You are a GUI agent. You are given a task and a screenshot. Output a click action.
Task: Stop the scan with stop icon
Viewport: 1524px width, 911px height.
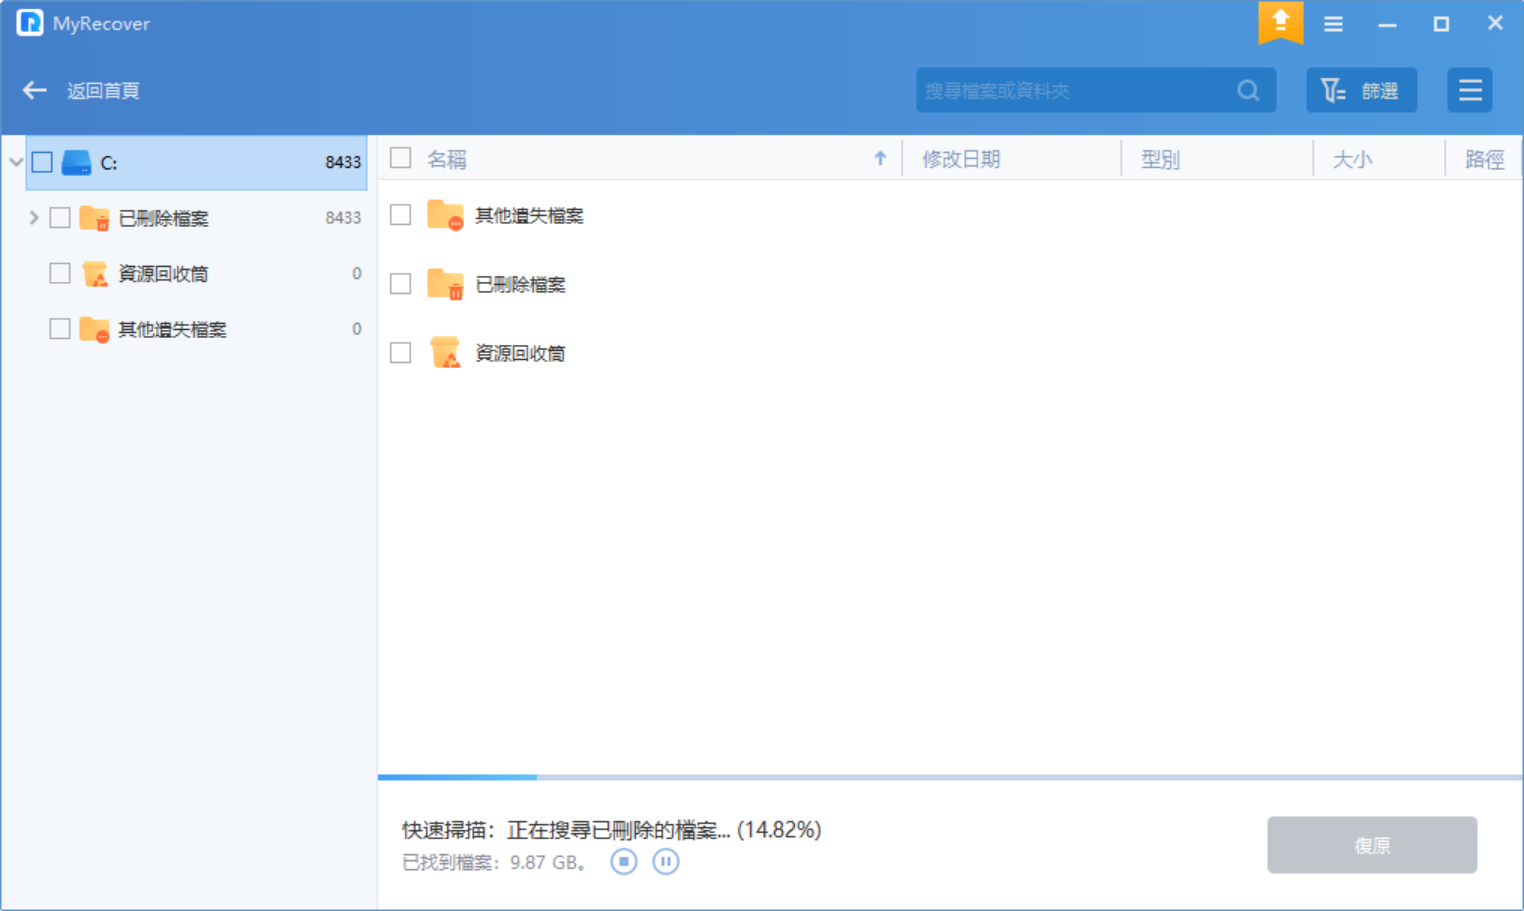(624, 861)
